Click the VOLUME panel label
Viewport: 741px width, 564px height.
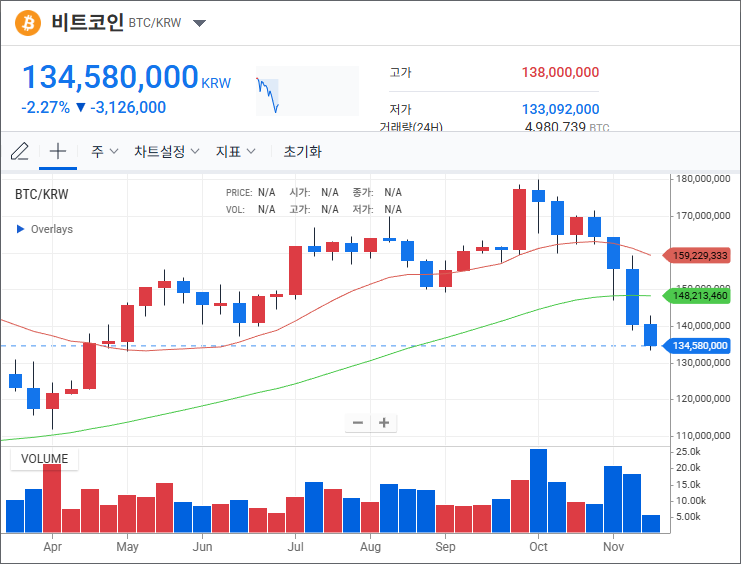click(44, 459)
